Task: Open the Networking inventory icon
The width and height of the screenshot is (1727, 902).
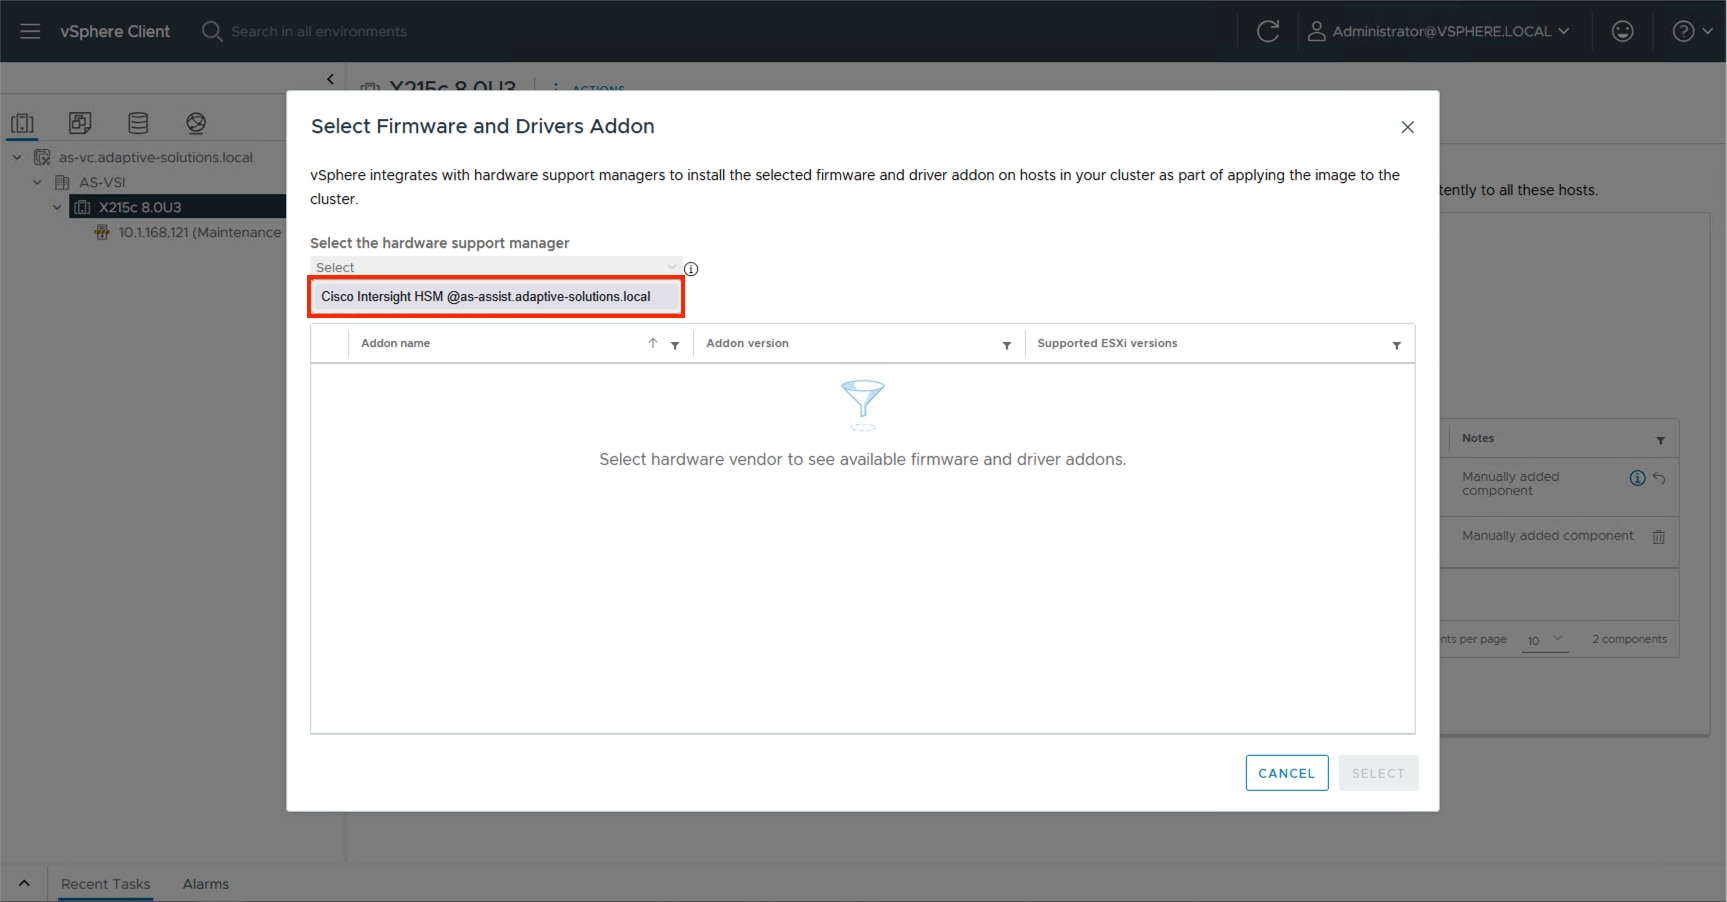Action: pos(196,122)
